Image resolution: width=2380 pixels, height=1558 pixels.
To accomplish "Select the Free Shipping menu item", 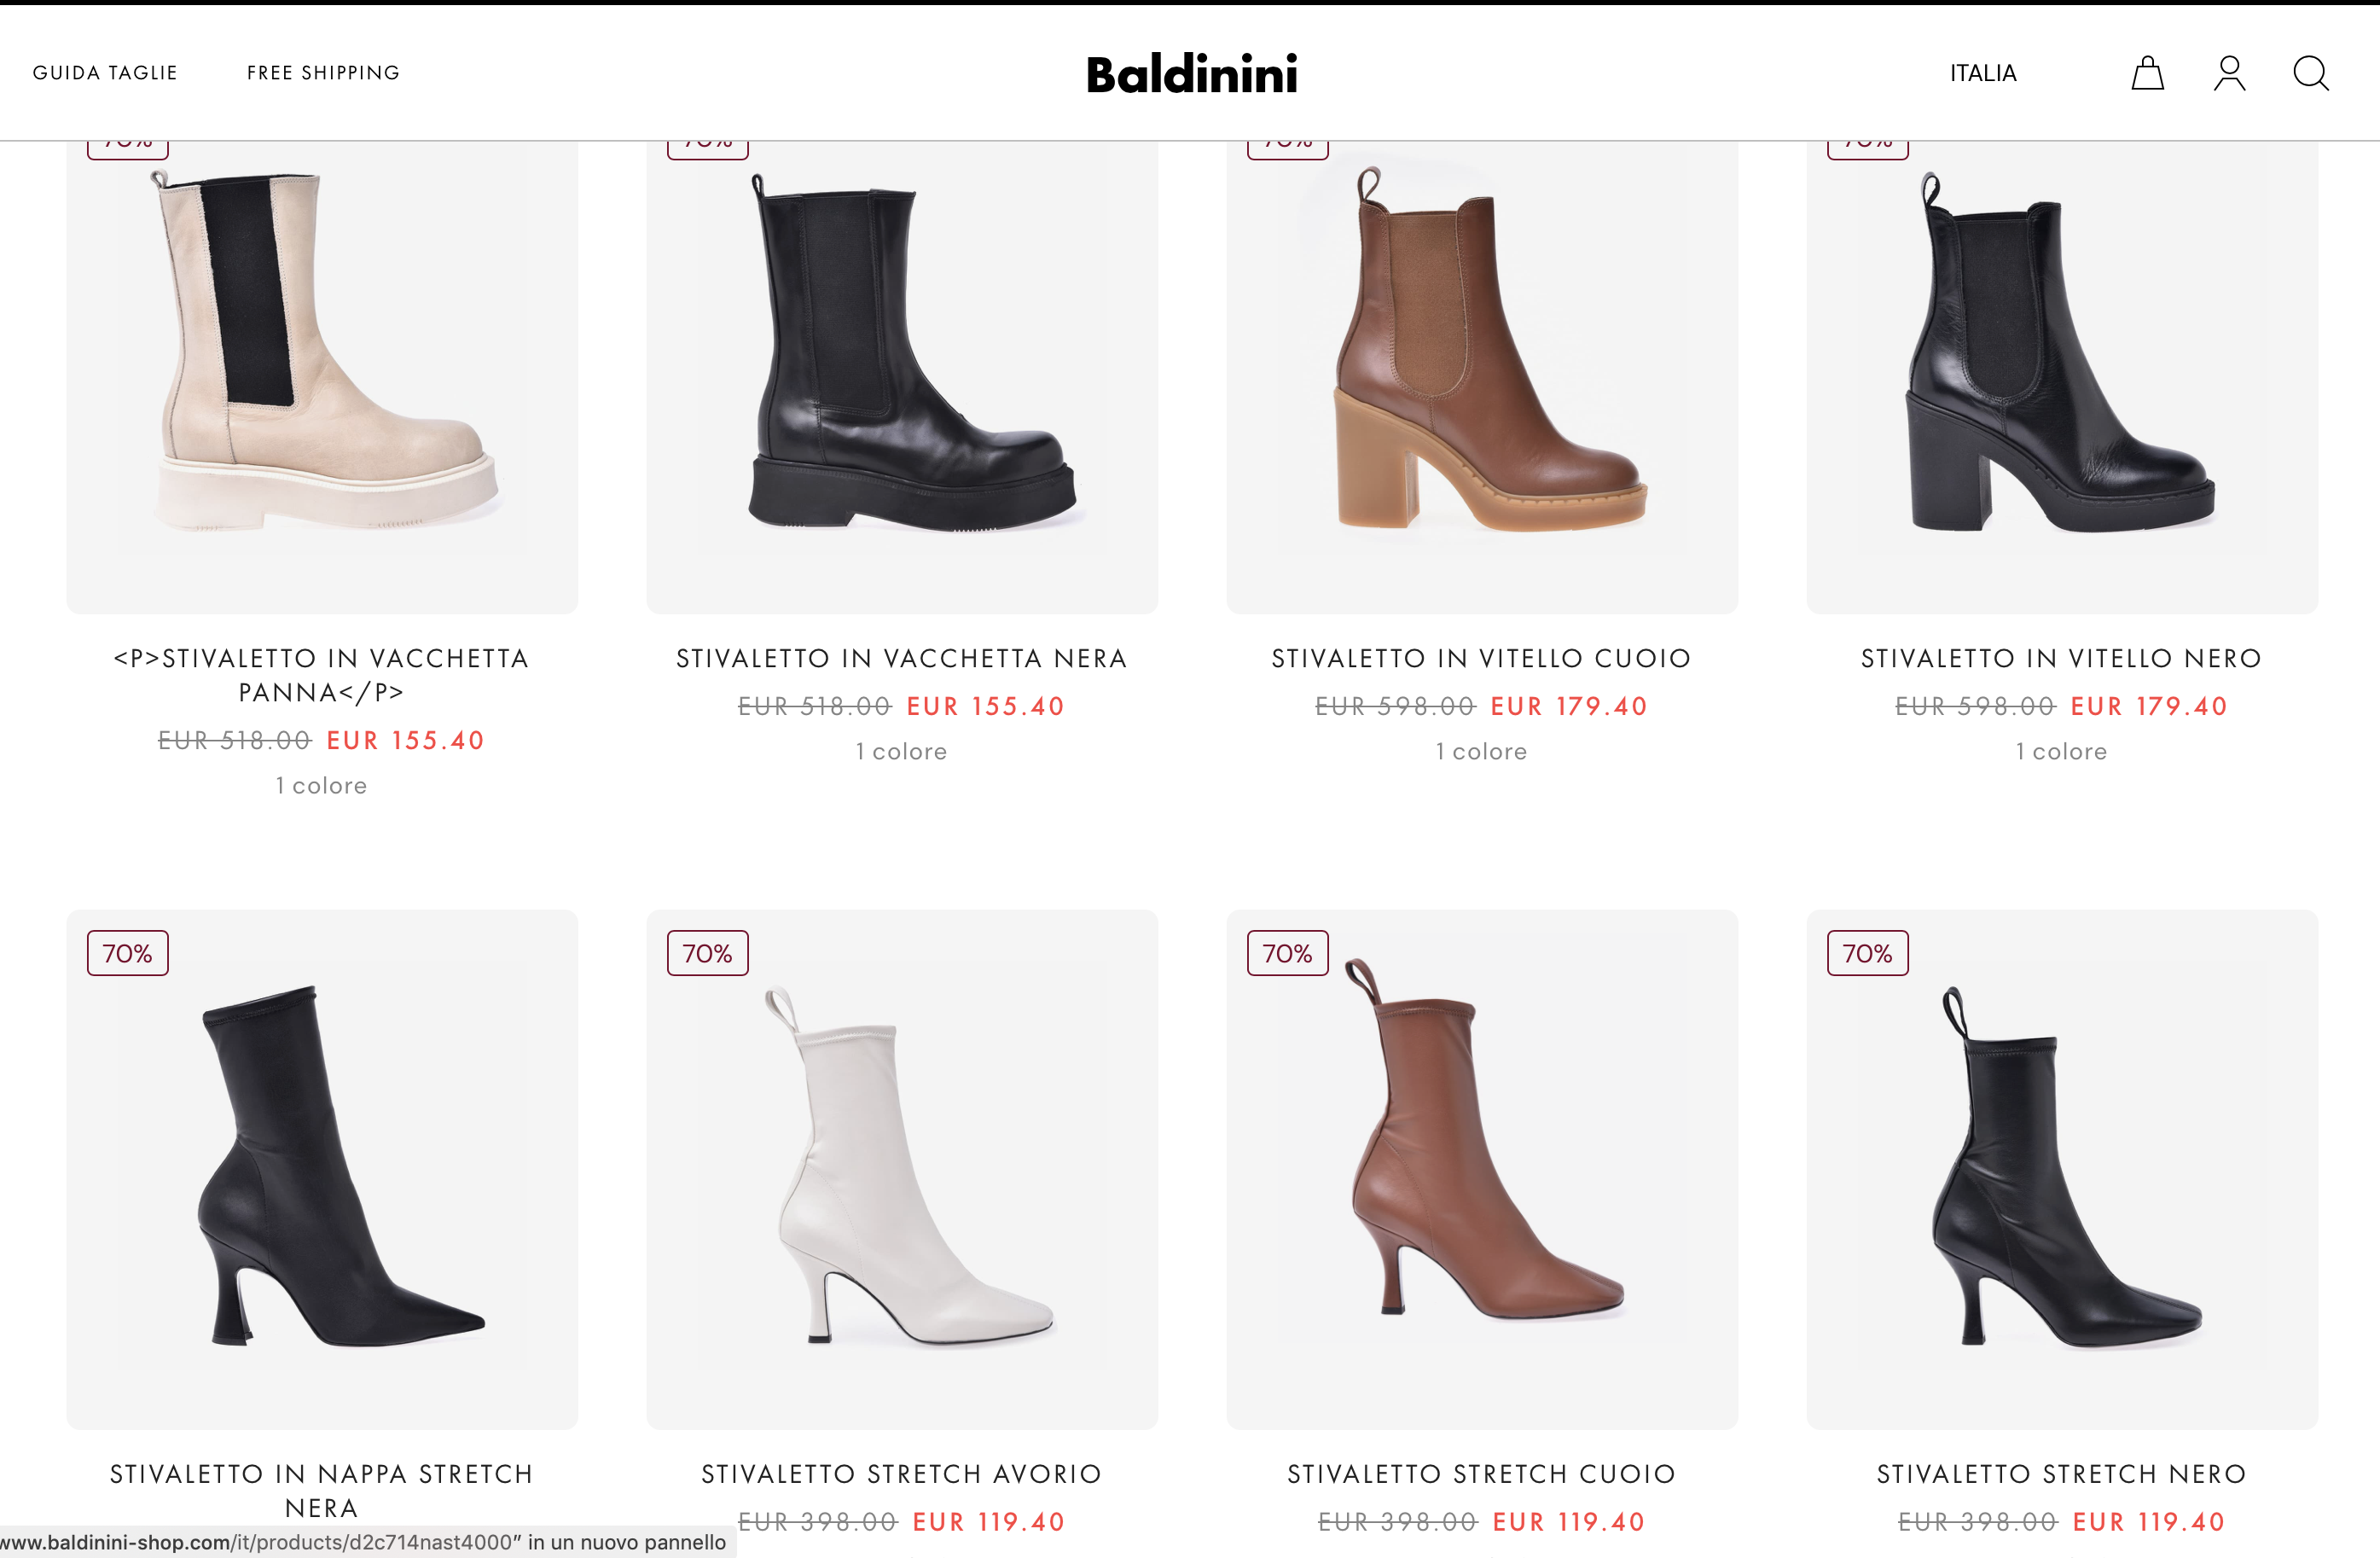I will 324,73.
